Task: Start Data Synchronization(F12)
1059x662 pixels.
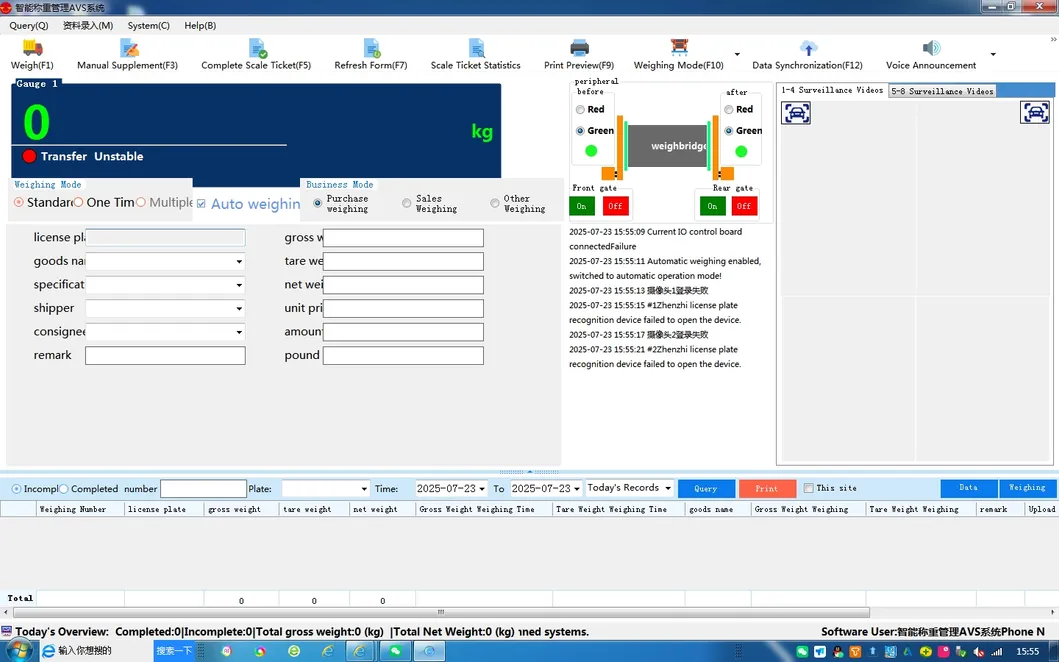Action: (810, 55)
